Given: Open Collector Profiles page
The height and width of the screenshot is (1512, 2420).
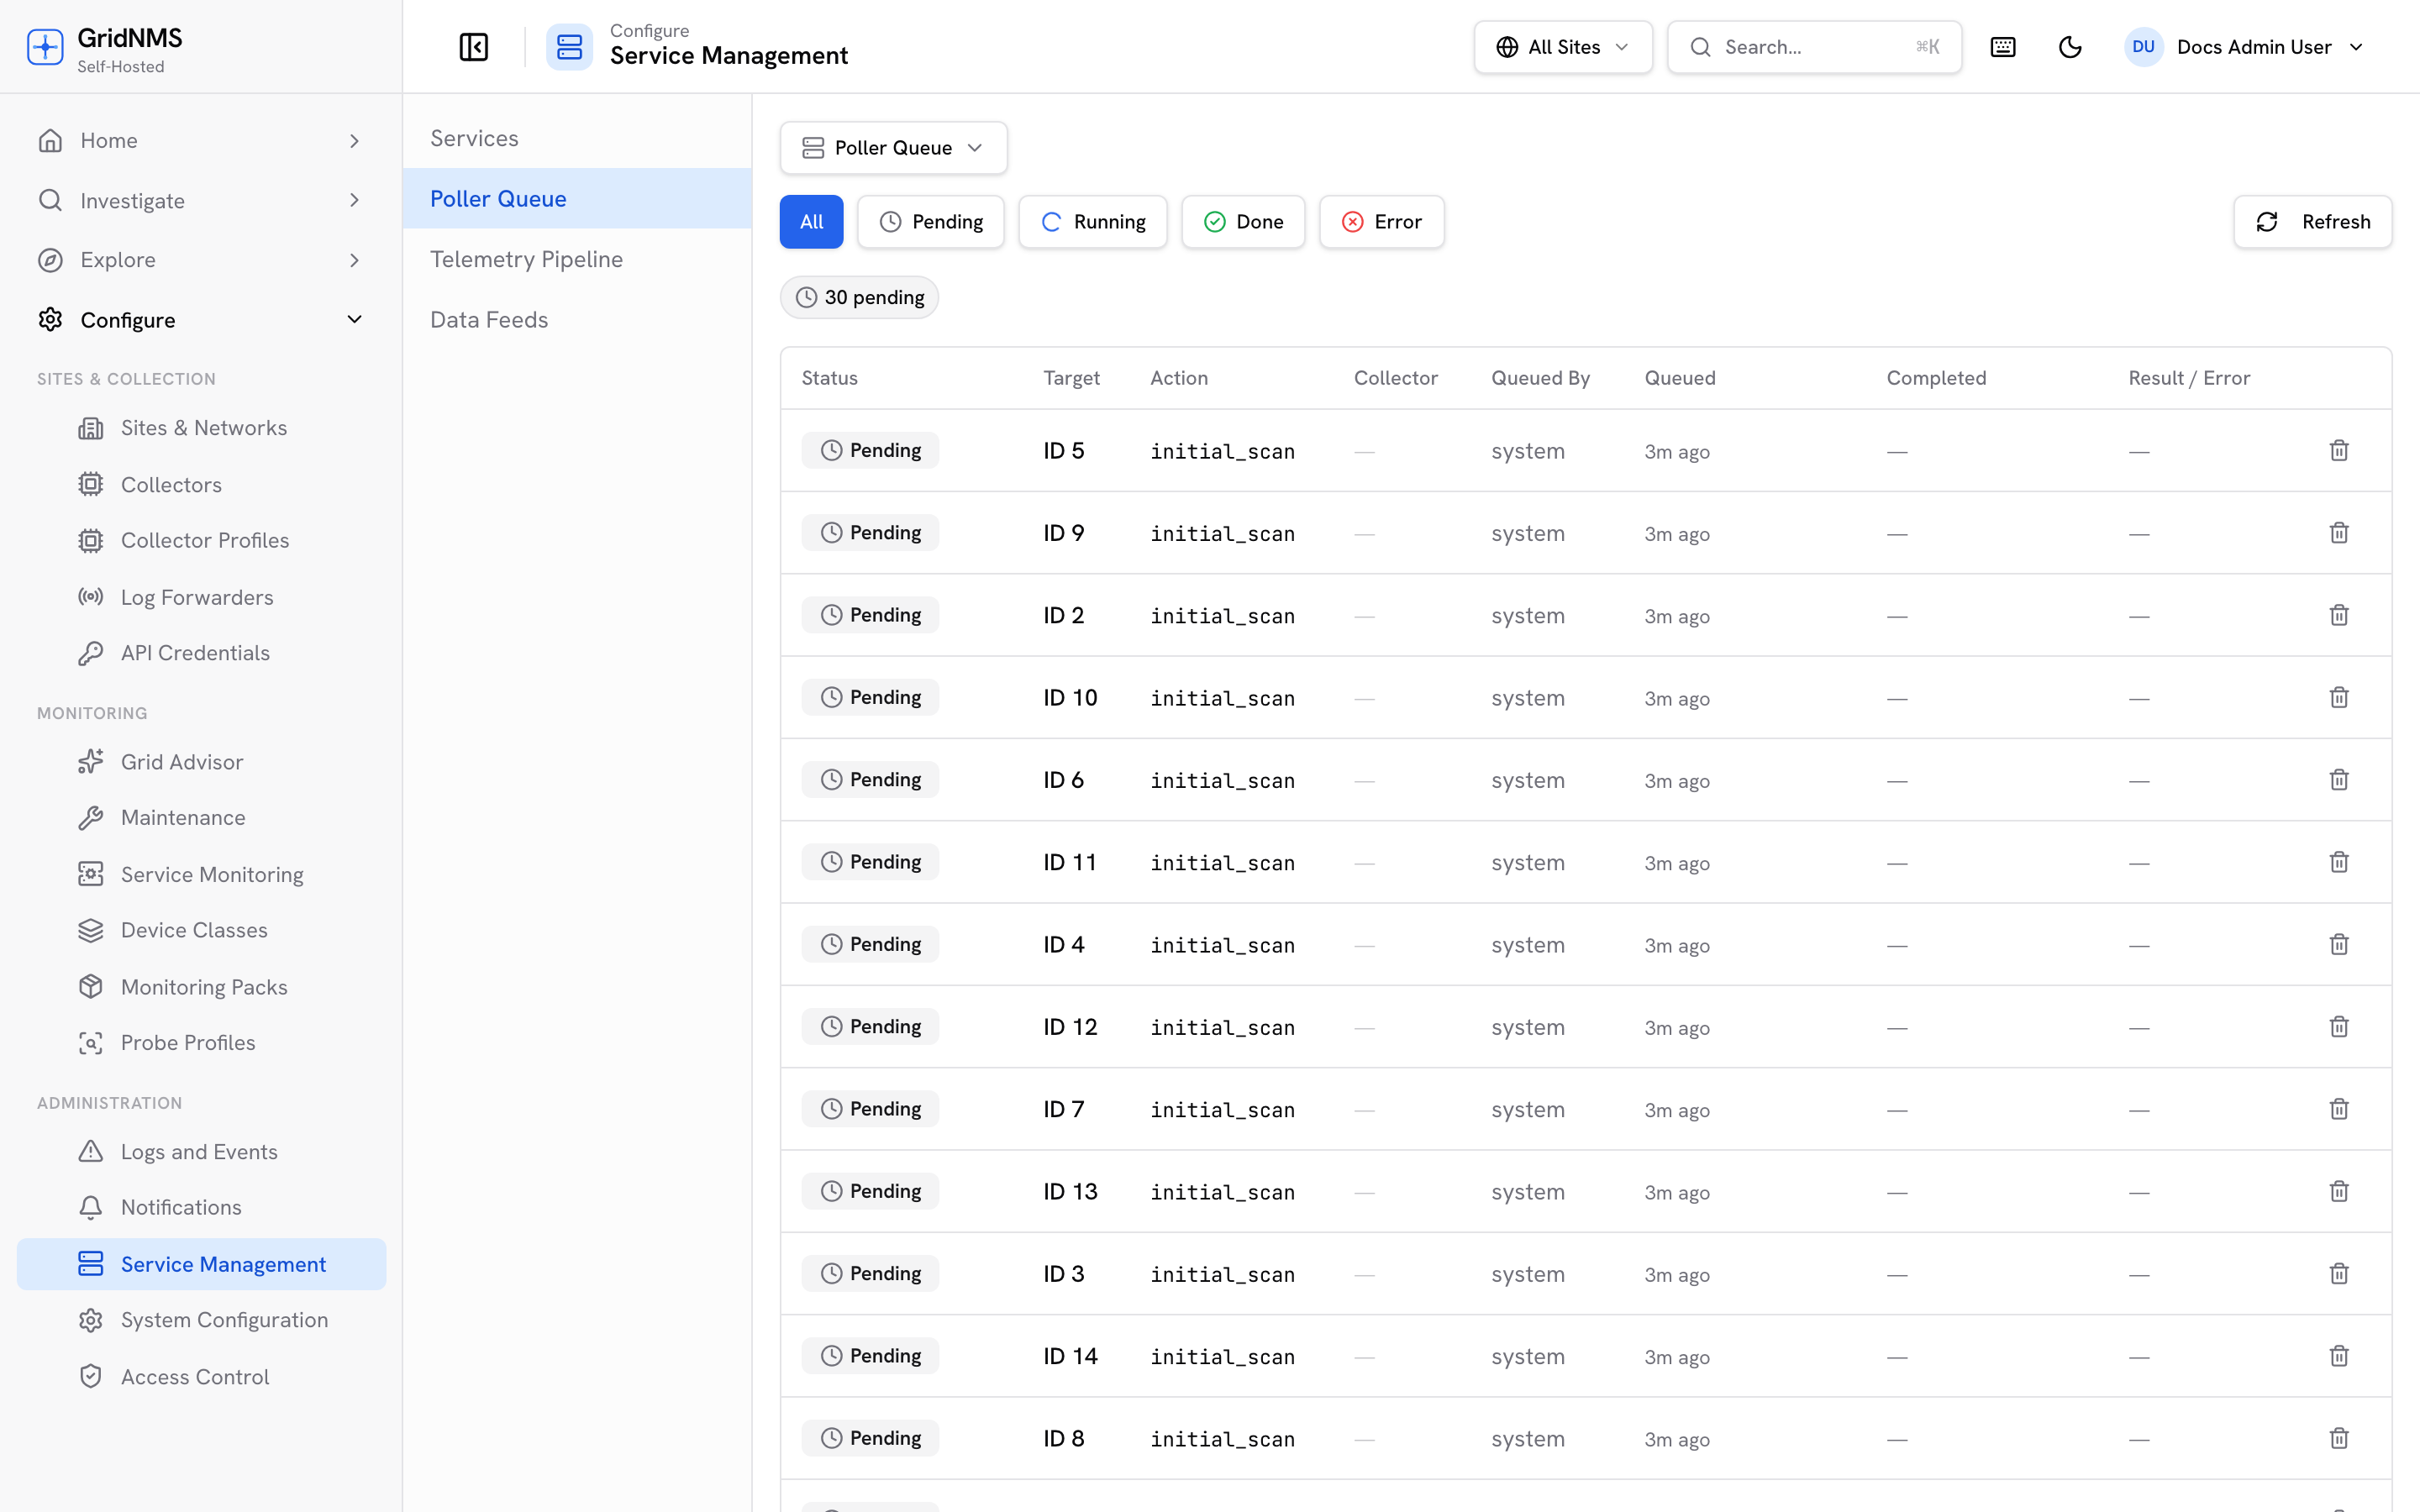Looking at the screenshot, I should [202, 541].
